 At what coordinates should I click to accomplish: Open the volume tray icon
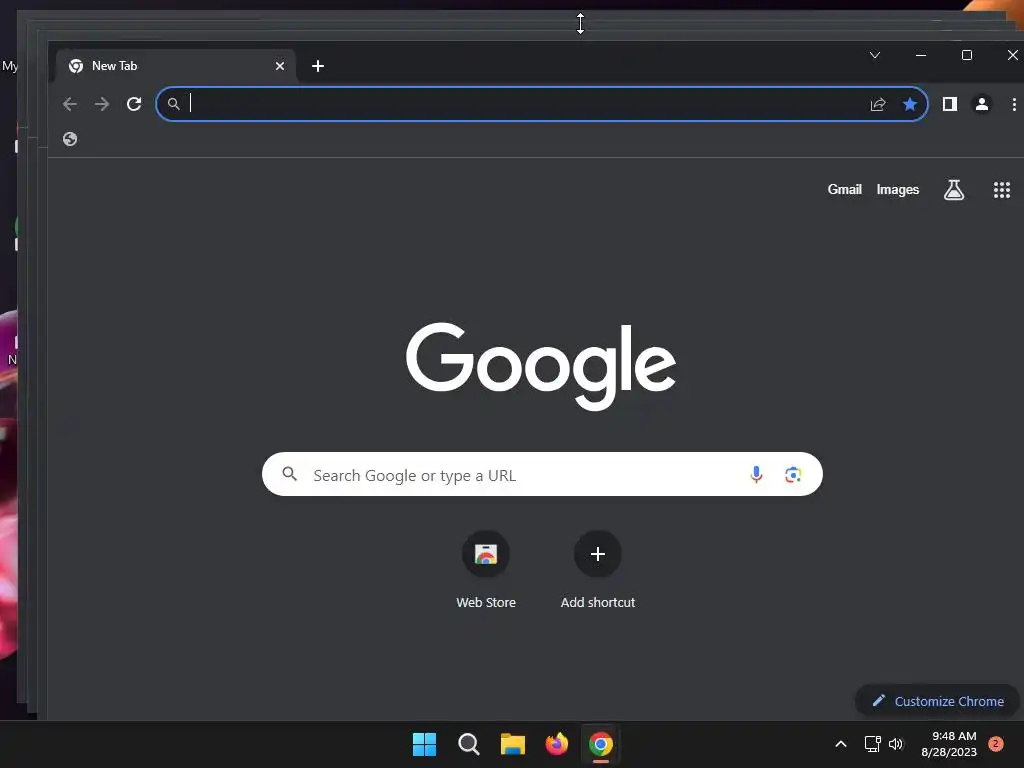coord(895,744)
